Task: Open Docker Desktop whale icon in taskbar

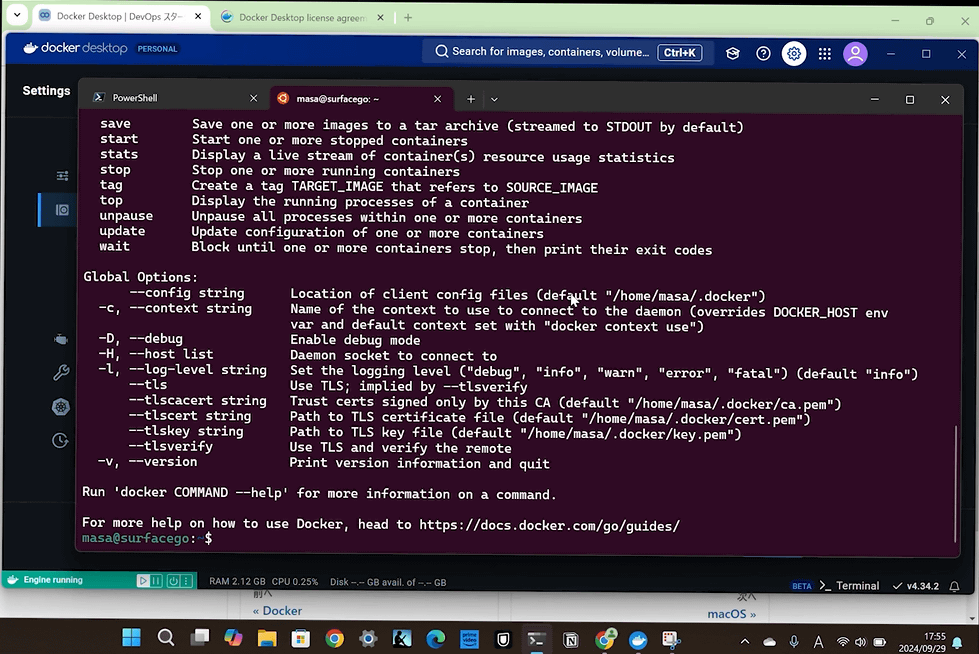Action: coord(637,640)
